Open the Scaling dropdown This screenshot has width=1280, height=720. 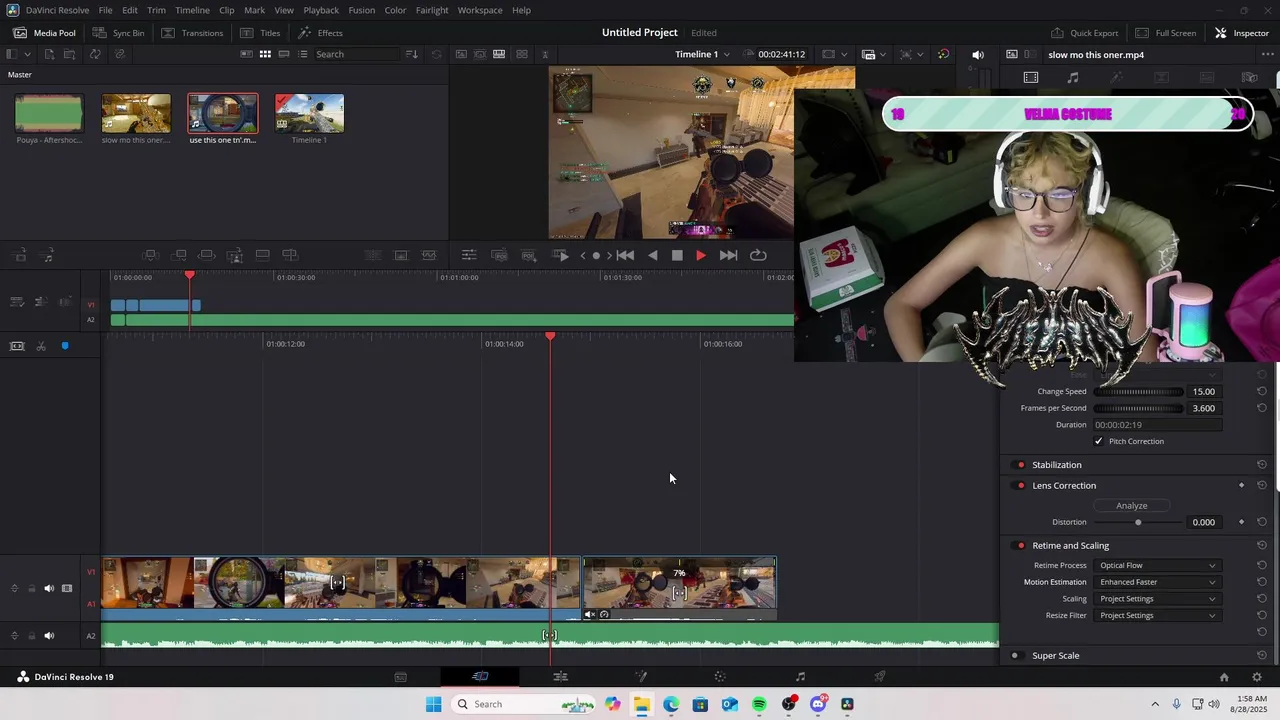click(x=1157, y=599)
